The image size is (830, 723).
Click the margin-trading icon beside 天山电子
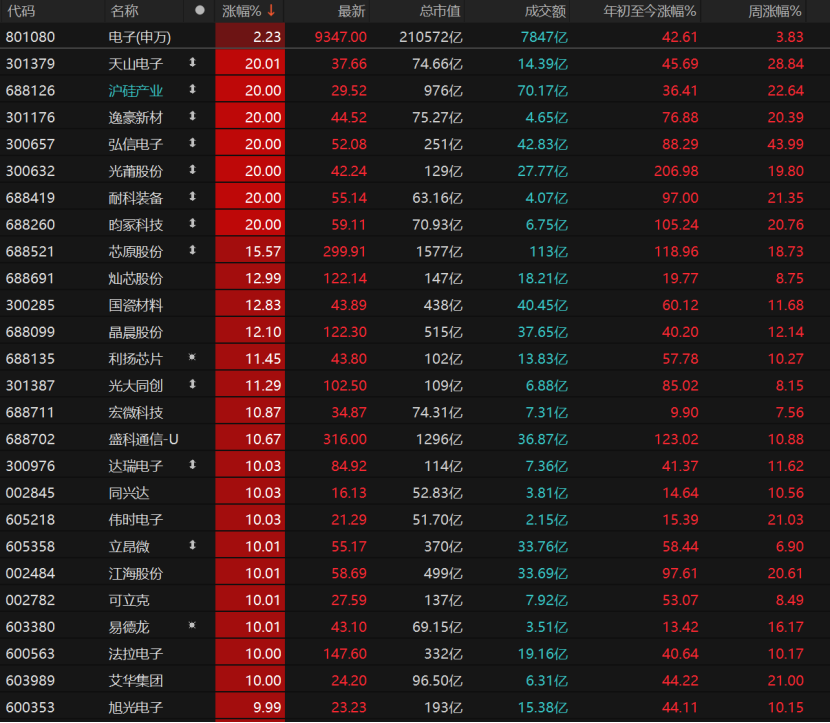point(193,63)
